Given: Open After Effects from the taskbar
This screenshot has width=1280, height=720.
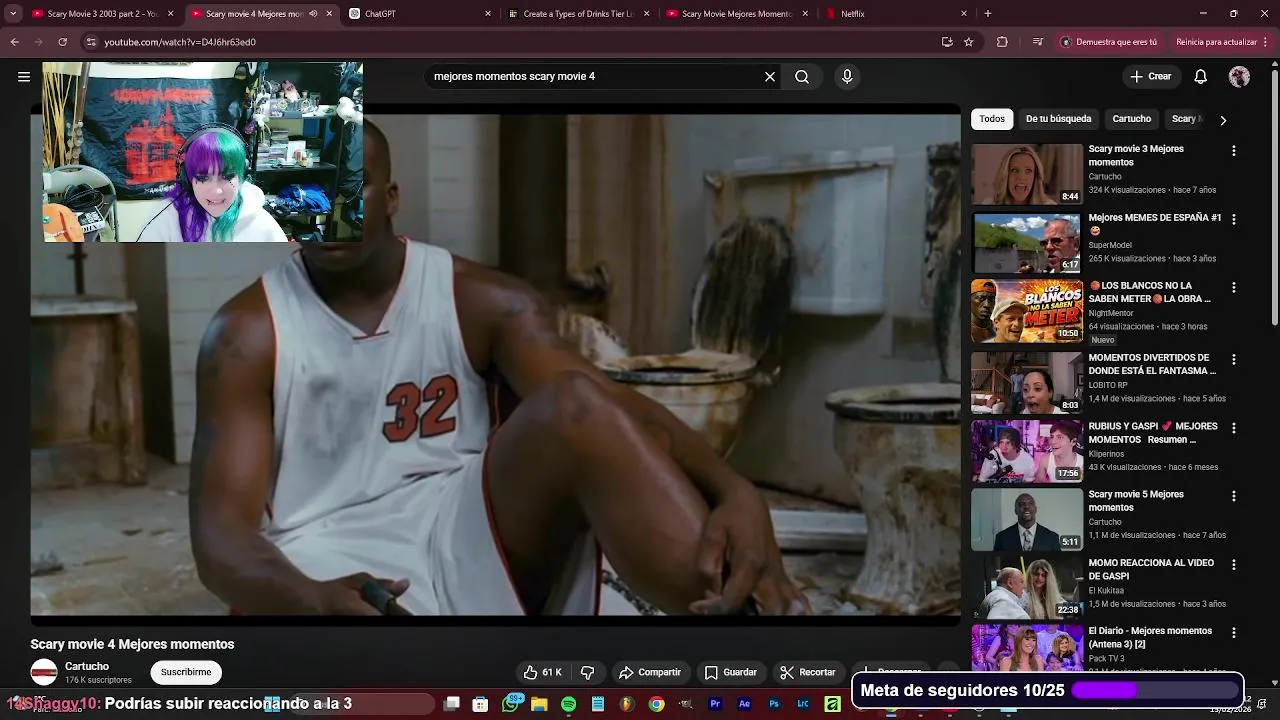Looking at the screenshot, I should [x=744, y=704].
